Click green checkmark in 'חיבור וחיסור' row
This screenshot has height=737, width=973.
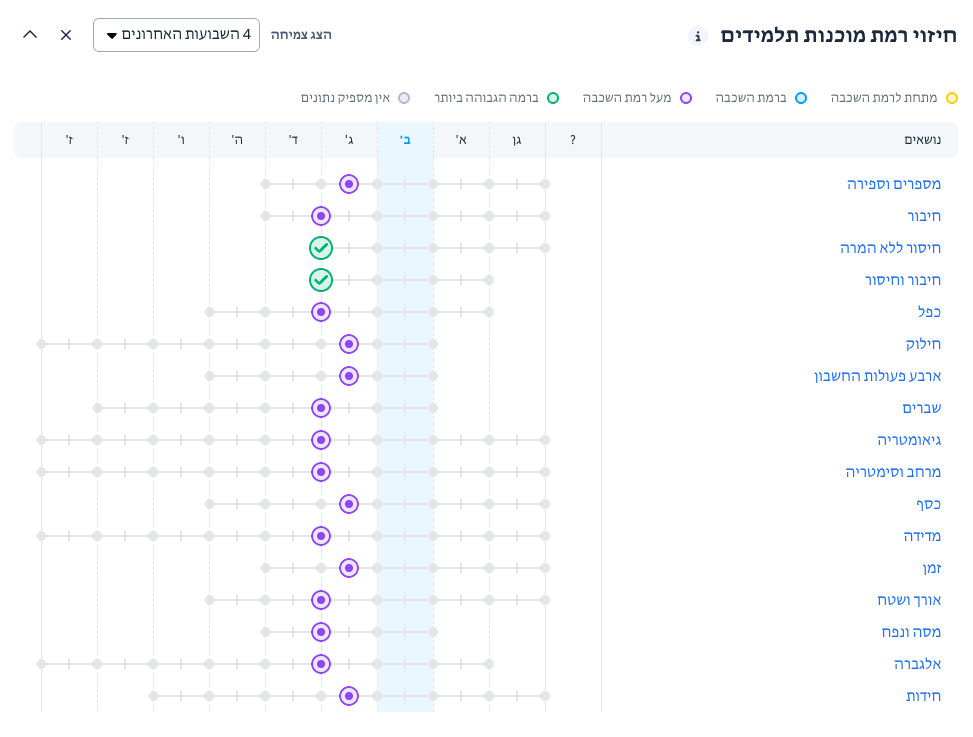point(321,280)
